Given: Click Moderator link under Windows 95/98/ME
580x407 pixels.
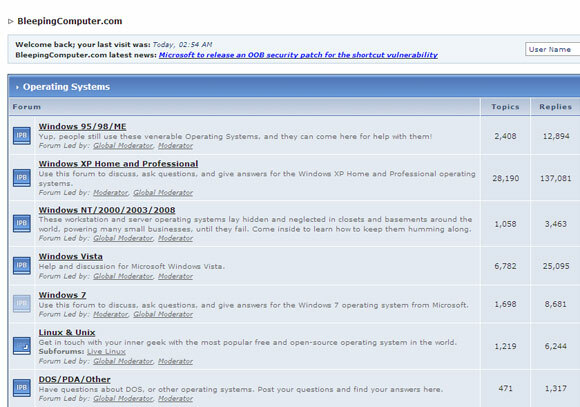Looking at the screenshot, I should click(176, 146).
